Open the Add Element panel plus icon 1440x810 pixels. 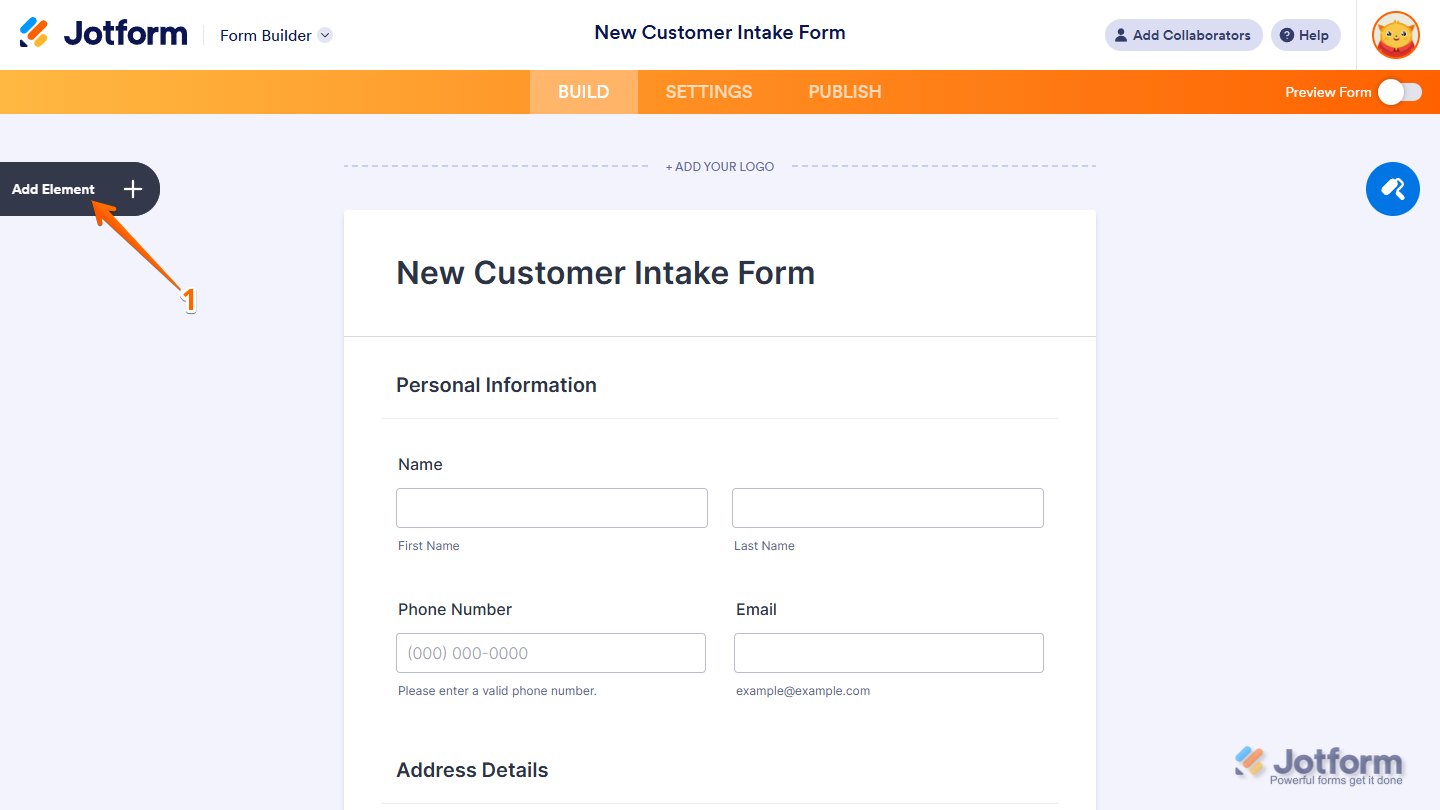[132, 189]
